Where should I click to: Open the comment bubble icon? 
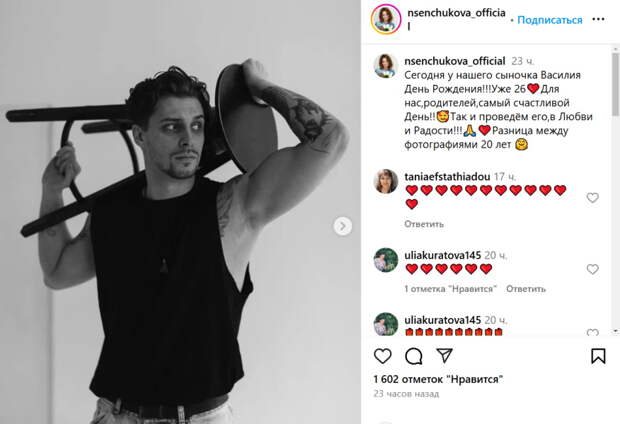[x=414, y=356]
